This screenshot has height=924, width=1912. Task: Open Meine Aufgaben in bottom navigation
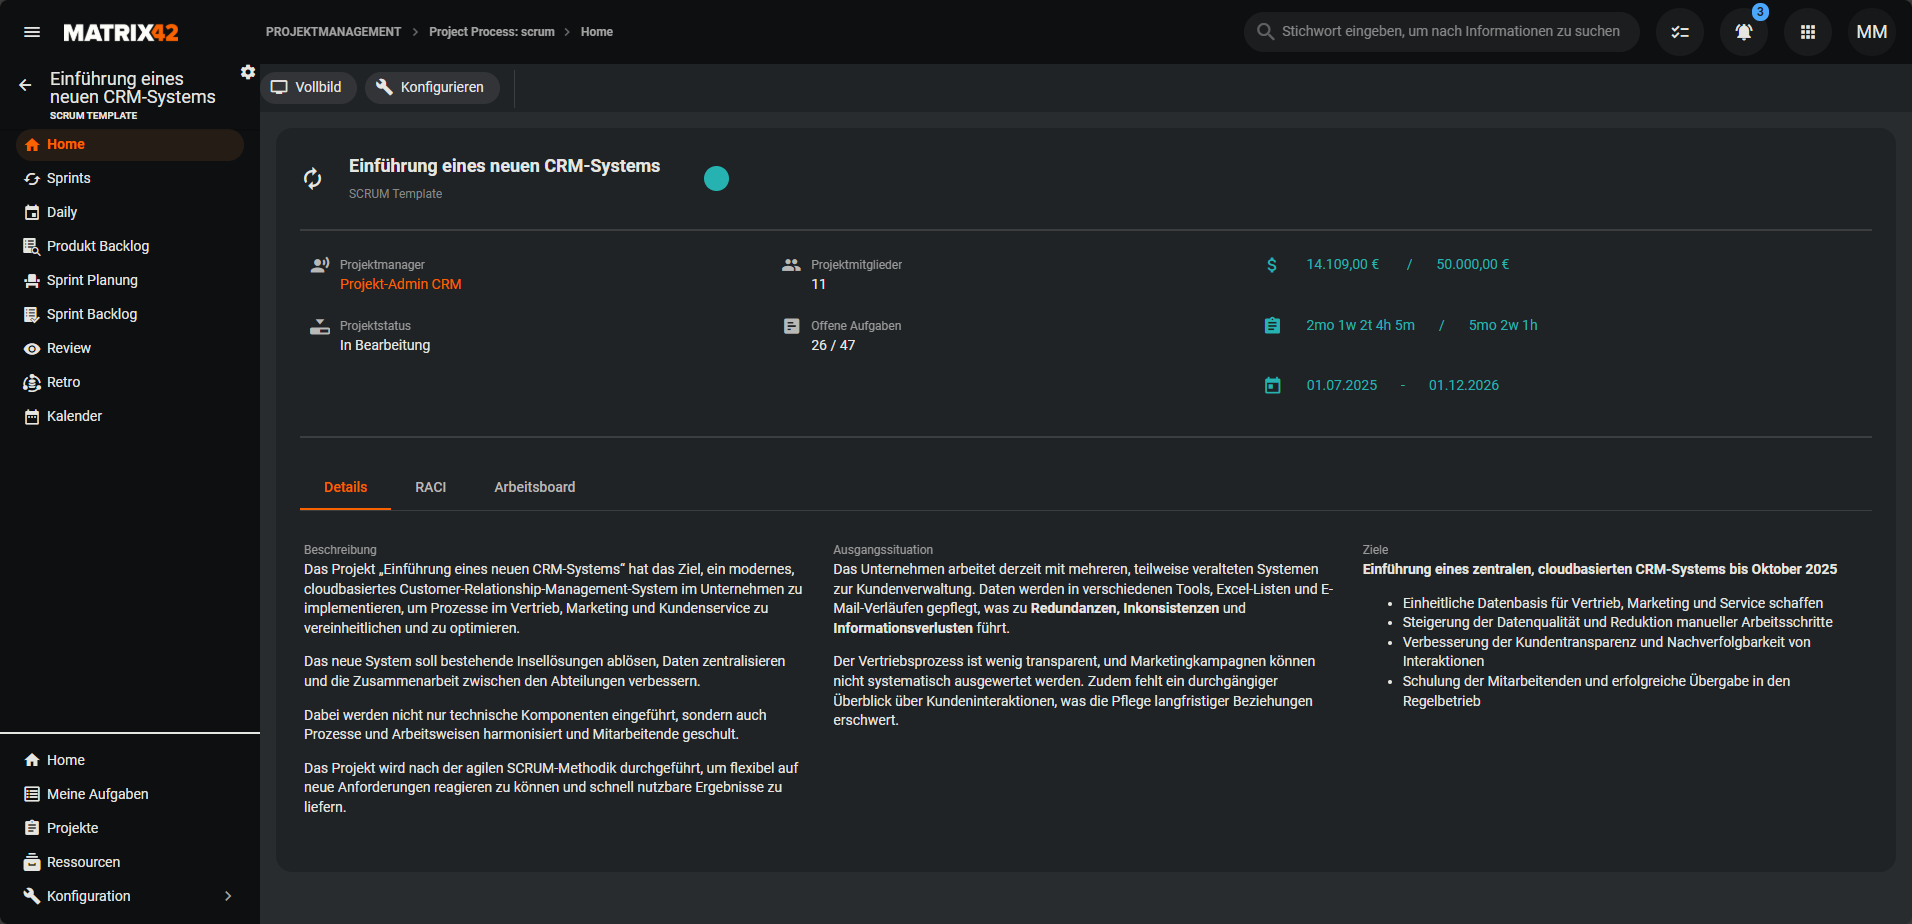pyautogui.click(x=97, y=794)
